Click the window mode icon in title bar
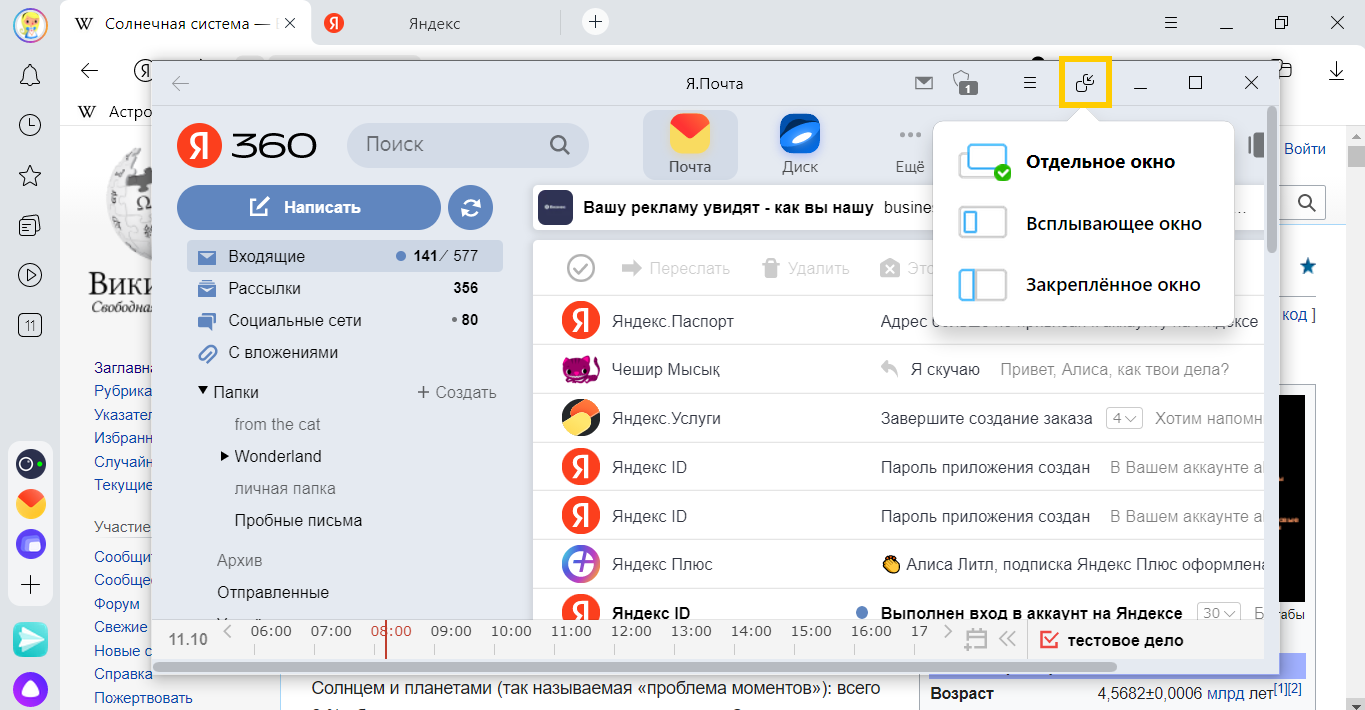1365x710 pixels. [x=1085, y=83]
